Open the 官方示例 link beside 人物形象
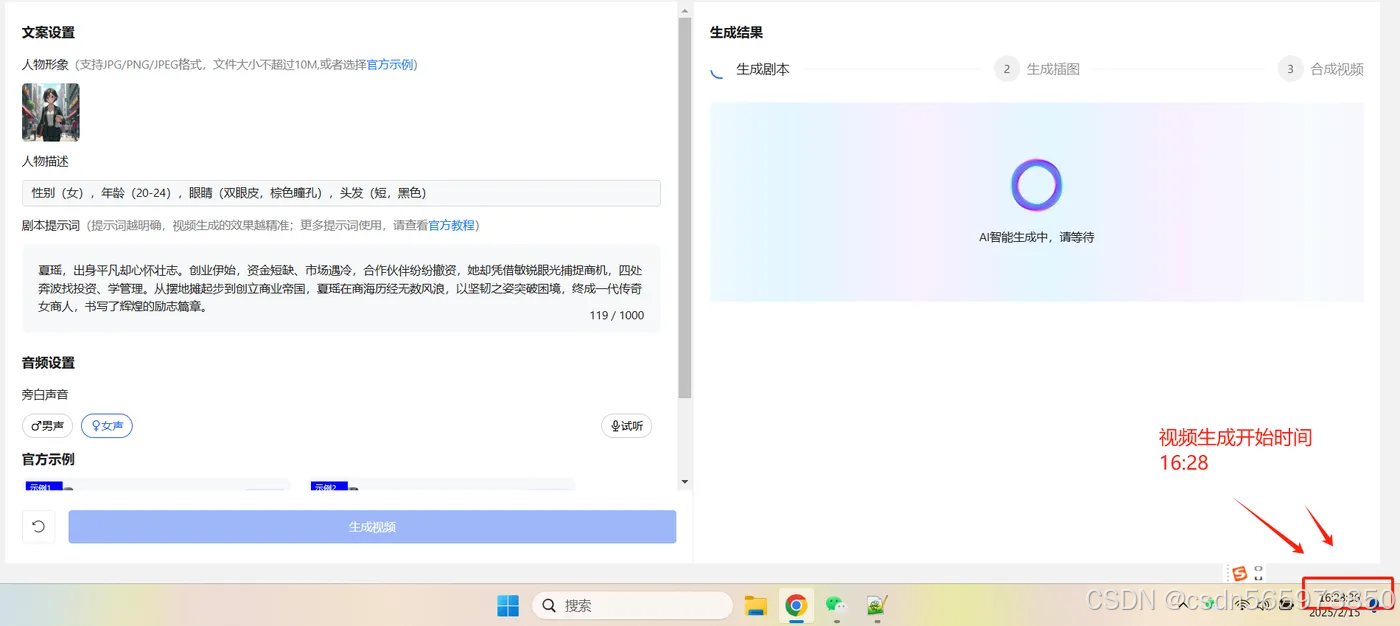Screen dimensions: 1400x626 (x=390, y=64)
